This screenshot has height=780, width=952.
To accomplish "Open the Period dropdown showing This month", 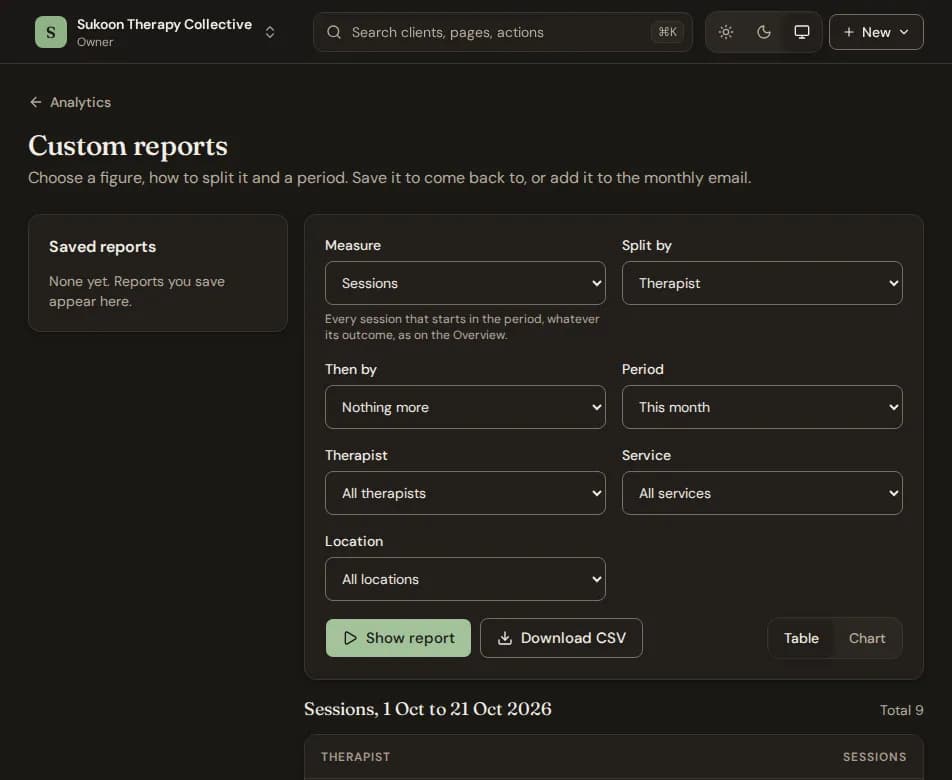I will 762,407.
